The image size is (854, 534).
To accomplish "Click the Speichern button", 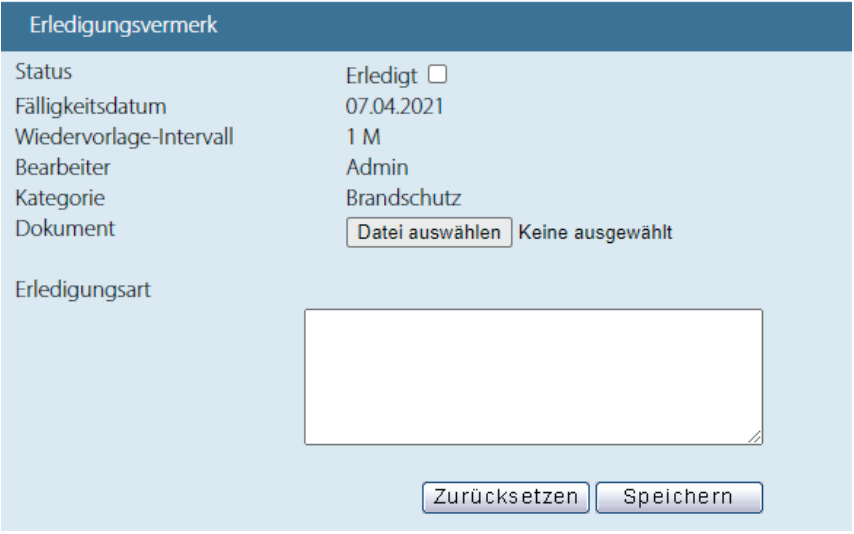I will point(678,497).
